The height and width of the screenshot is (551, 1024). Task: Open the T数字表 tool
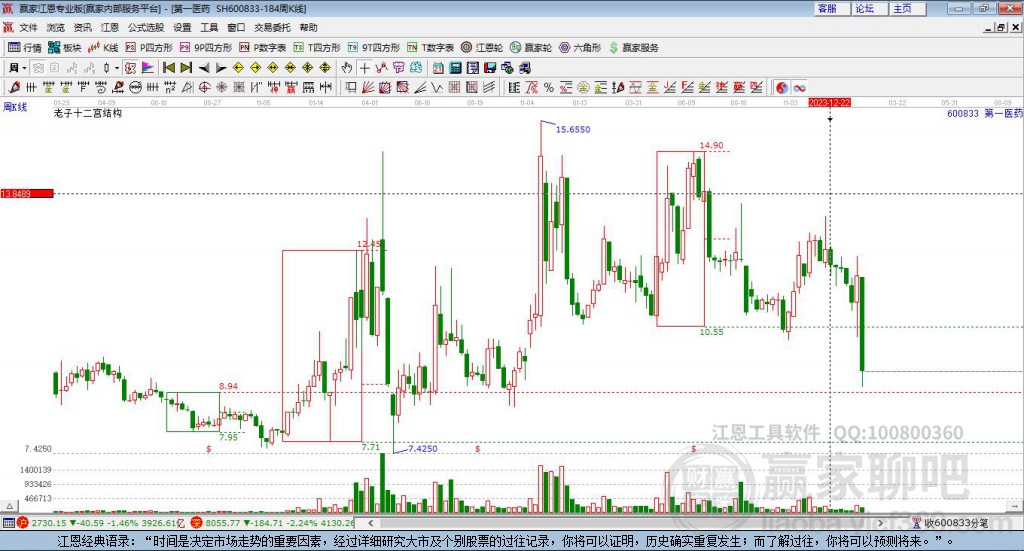tap(430, 48)
